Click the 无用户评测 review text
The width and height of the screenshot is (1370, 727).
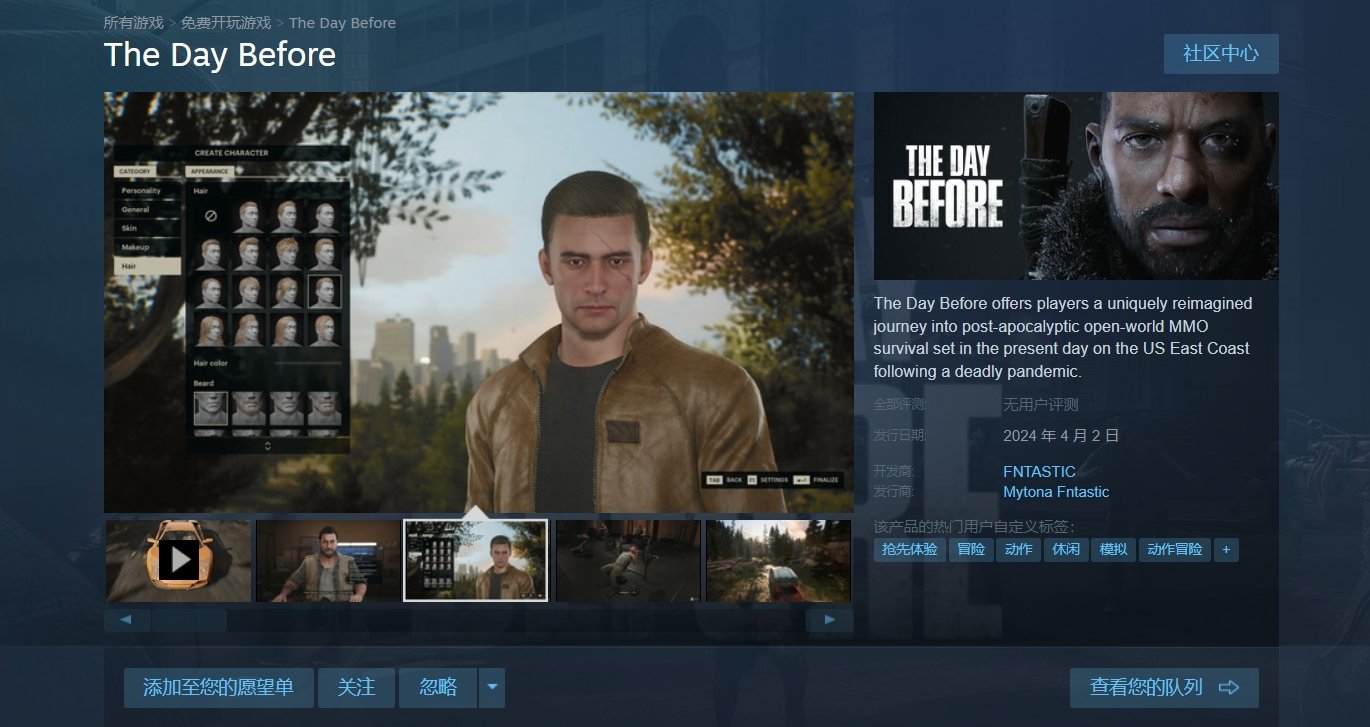(1041, 405)
